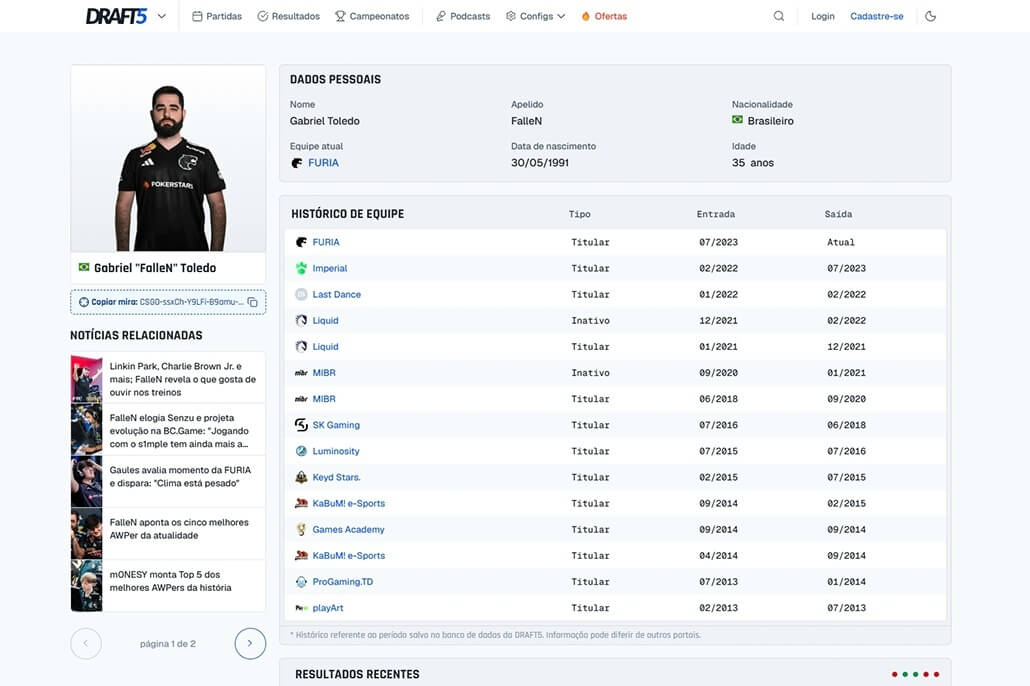Click thumbnail of m0NESY Top 5 news
The height and width of the screenshot is (686, 1030).
pyautogui.click(x=86, y=585)
